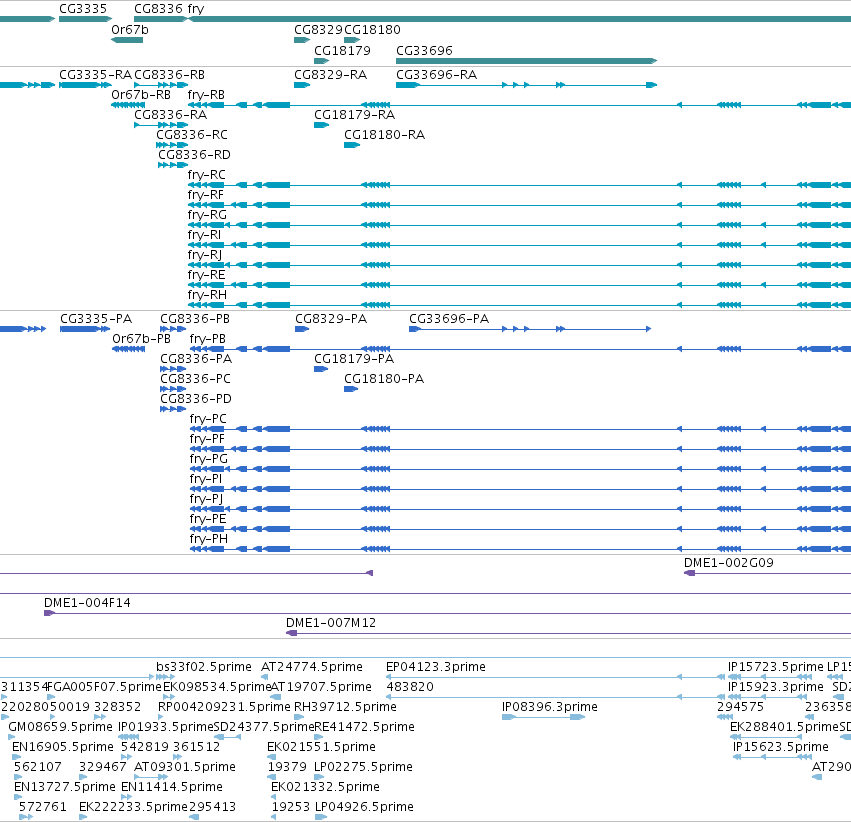This screenshot has width=851, height=822.
Task: Select the DME1-004F14 clone label
Action: coord(87,603)
